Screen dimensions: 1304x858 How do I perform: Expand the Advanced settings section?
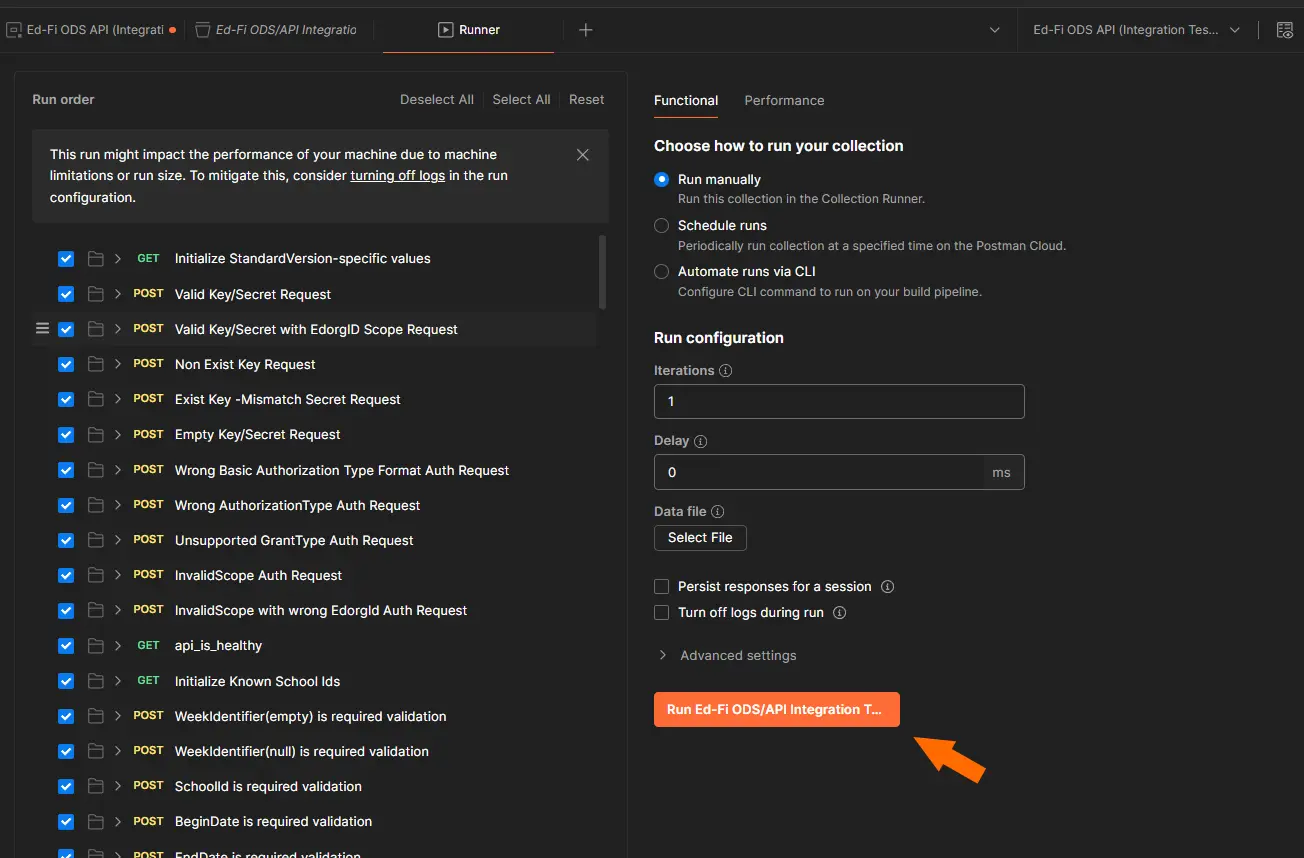[728, 656]
